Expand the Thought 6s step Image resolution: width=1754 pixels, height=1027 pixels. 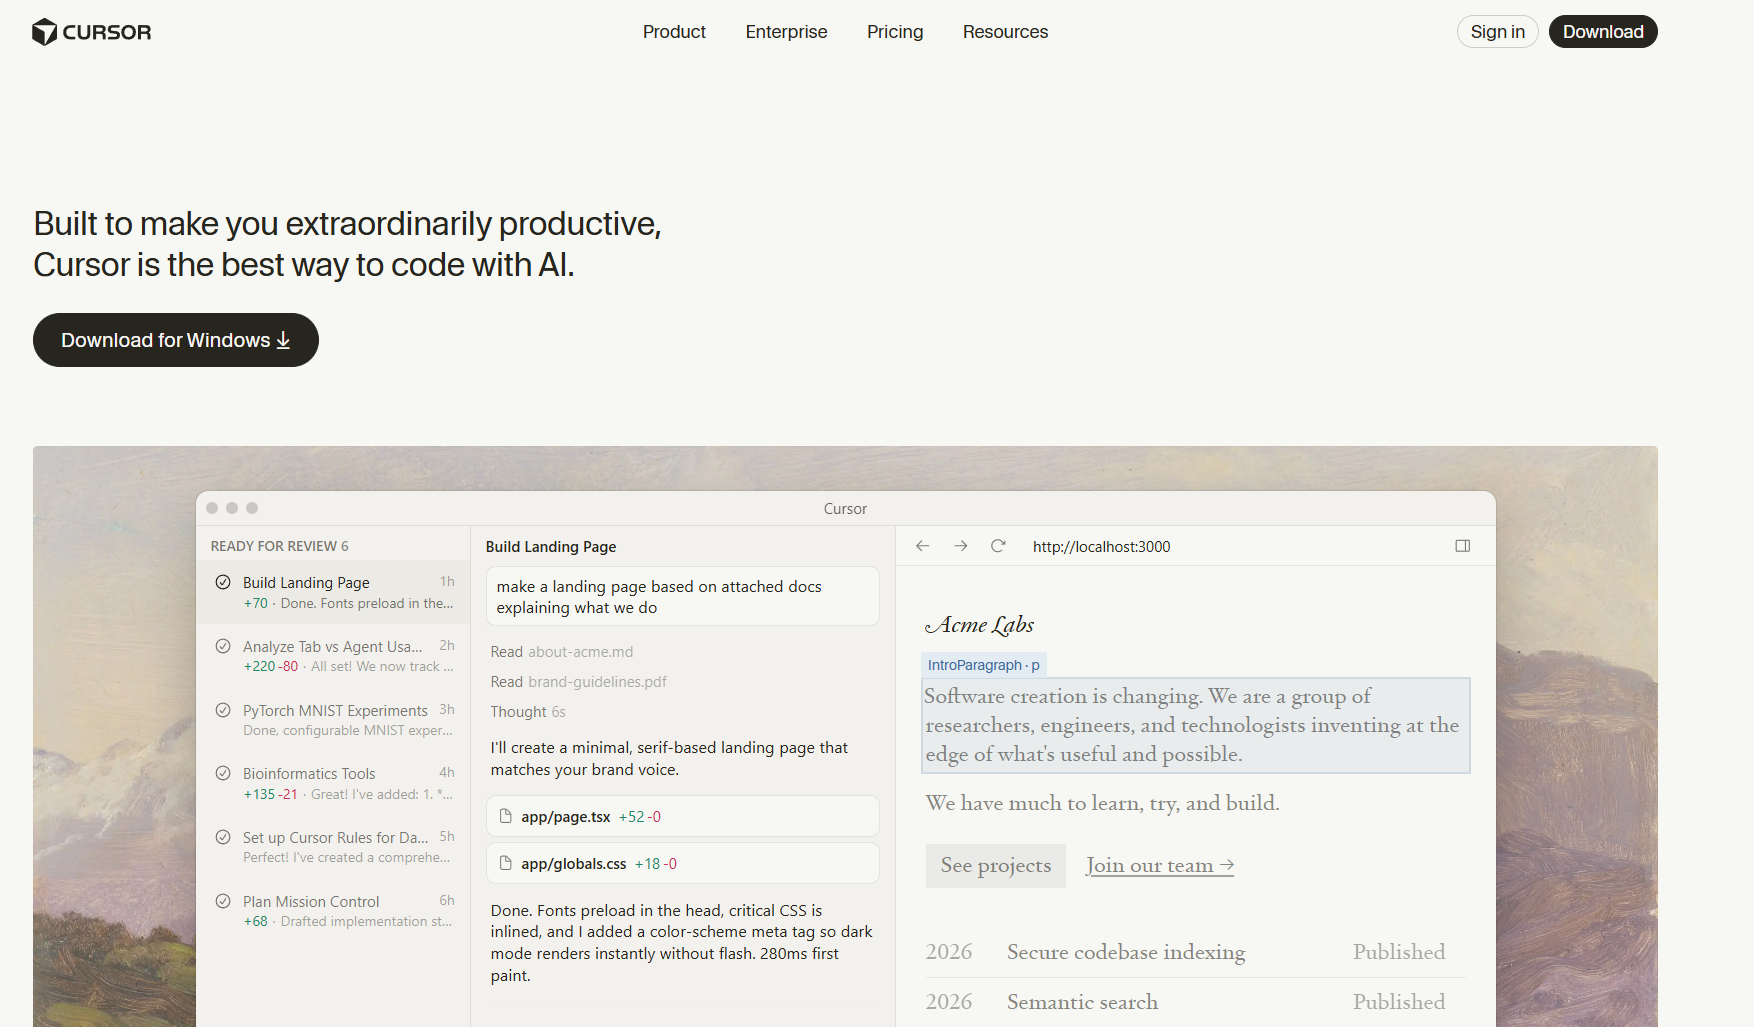pyautogui.click(x=528, y=712)
